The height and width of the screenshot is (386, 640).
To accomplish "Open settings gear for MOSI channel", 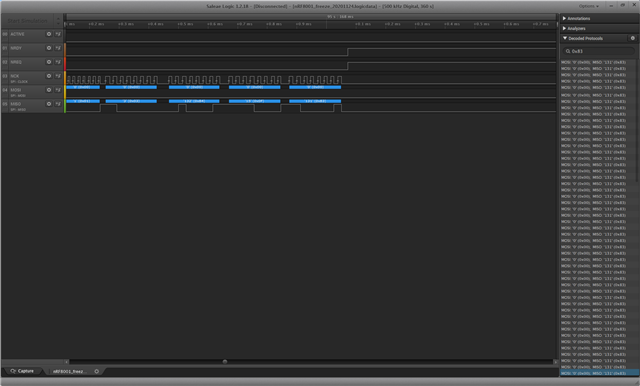I will click(49, 90).
